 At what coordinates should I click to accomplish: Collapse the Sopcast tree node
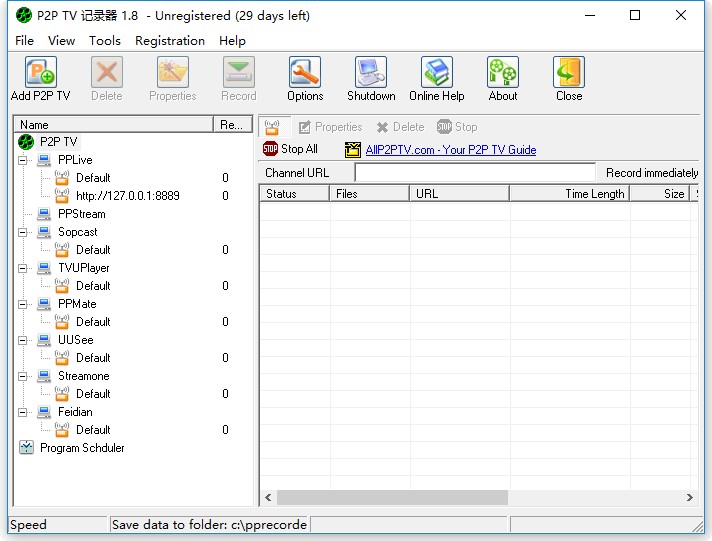click(x=22, y=232)
